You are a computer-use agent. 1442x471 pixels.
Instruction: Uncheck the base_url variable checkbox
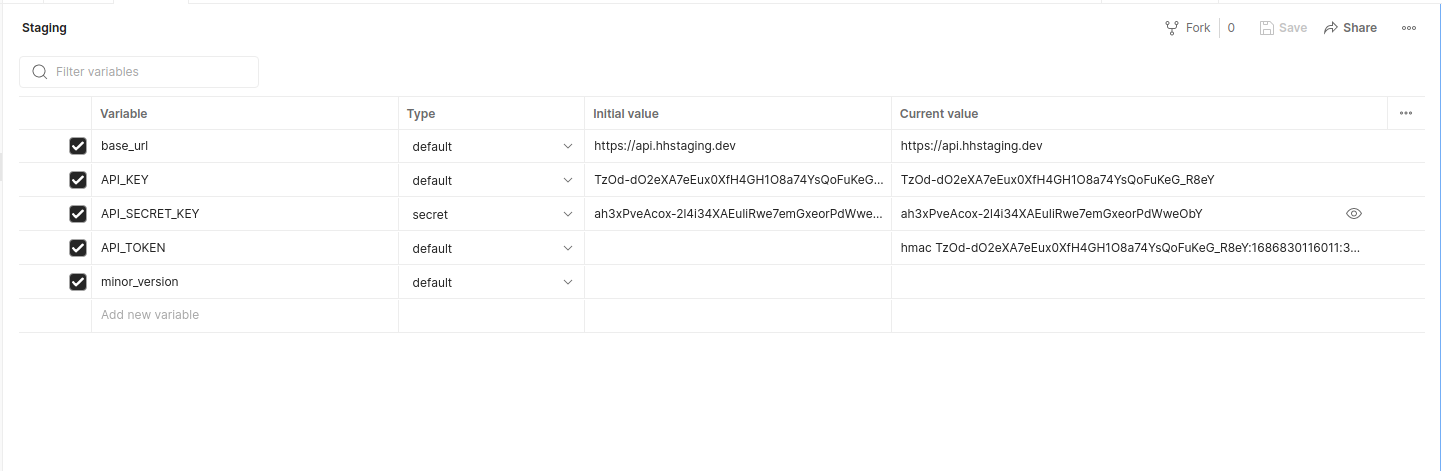click(x=78, y=146)
